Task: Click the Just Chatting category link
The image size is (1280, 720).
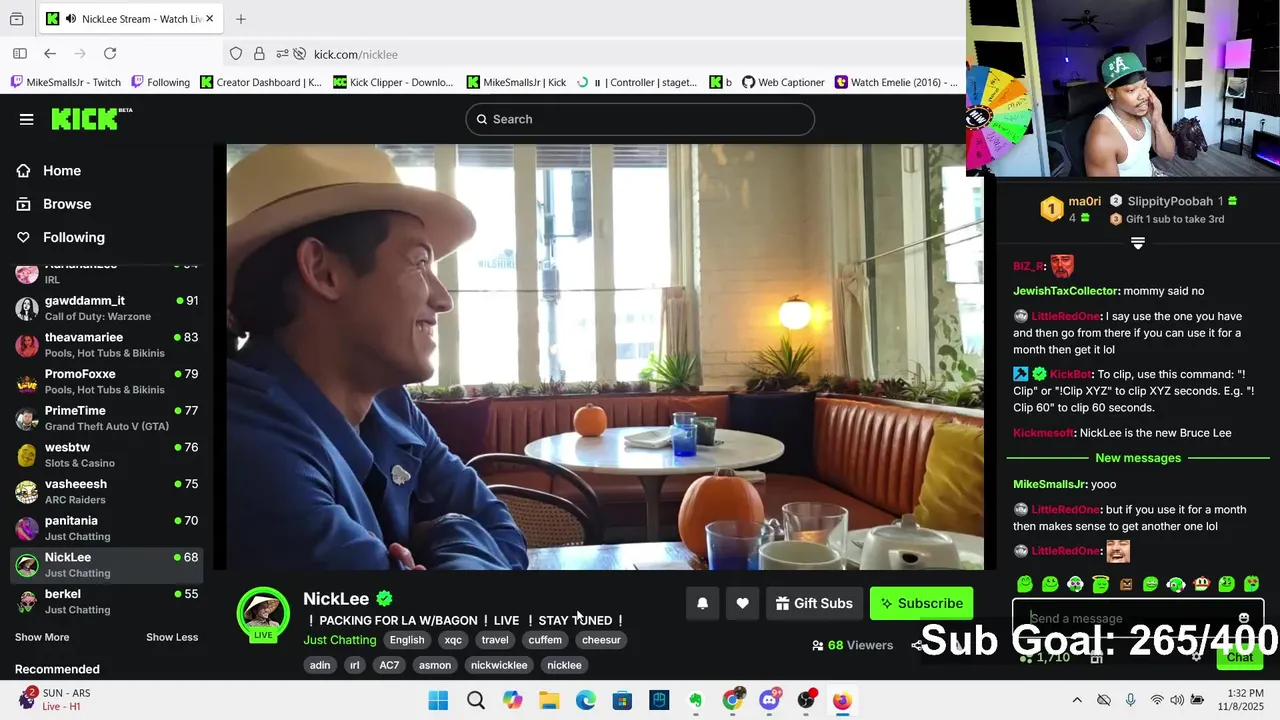Action: pyautogui.click(x=340, y=640)
